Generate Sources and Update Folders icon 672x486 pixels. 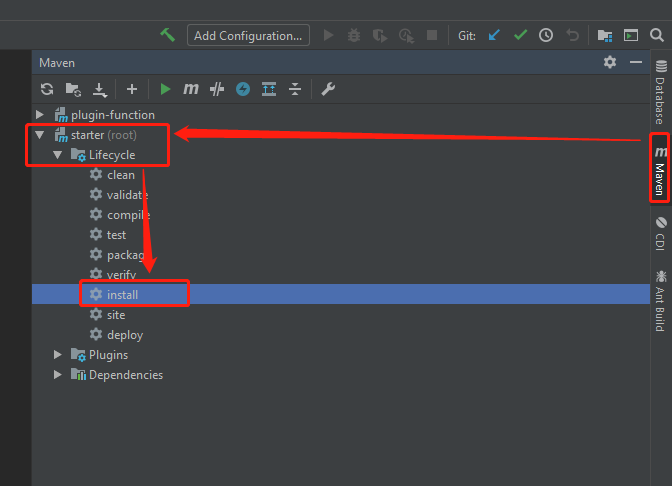(x=73, y=89)
